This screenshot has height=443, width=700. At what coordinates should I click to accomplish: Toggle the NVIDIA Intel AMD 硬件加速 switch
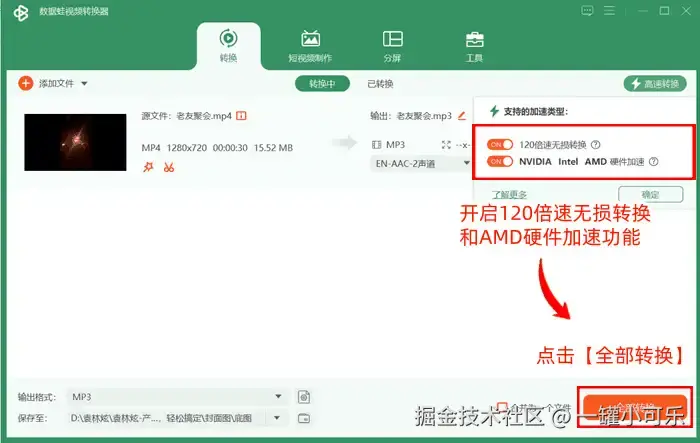tap(500, 161)
